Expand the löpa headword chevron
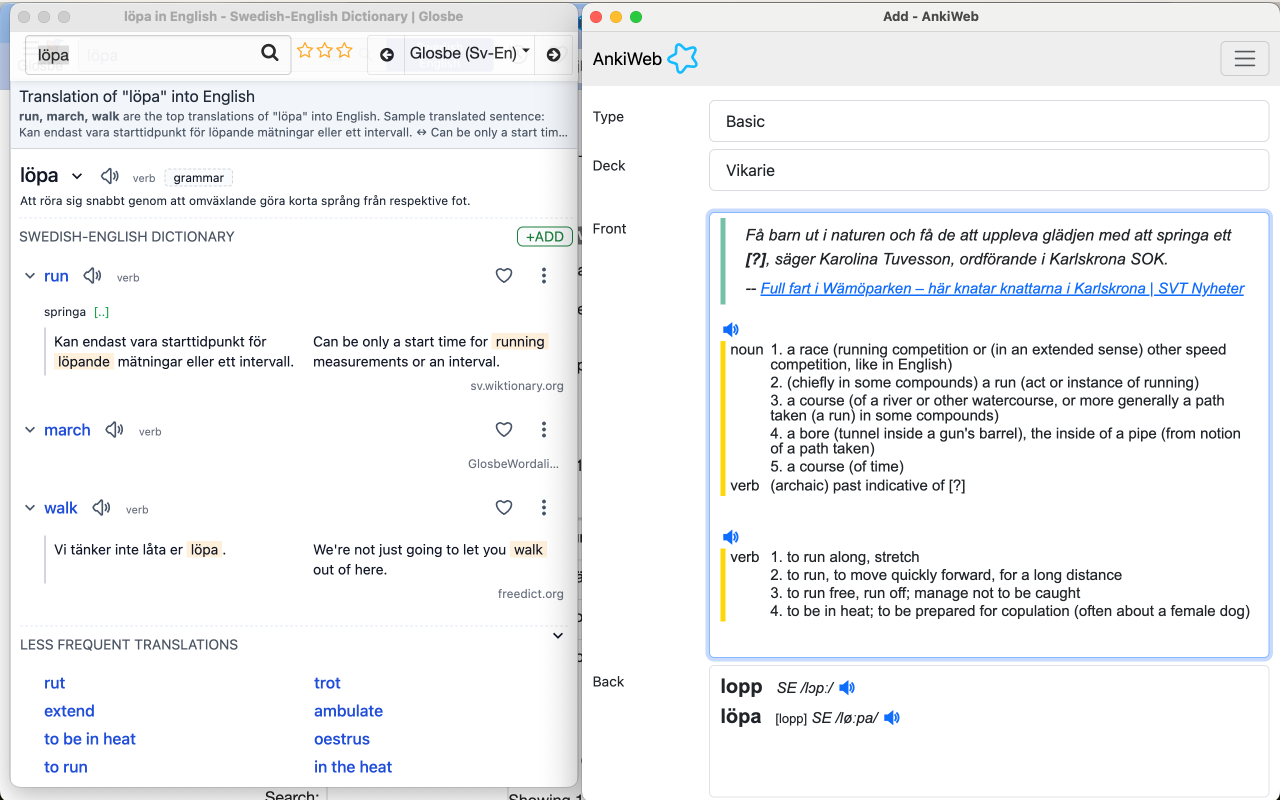Screen dimensions: 1280x800 [x=77, y=177]
